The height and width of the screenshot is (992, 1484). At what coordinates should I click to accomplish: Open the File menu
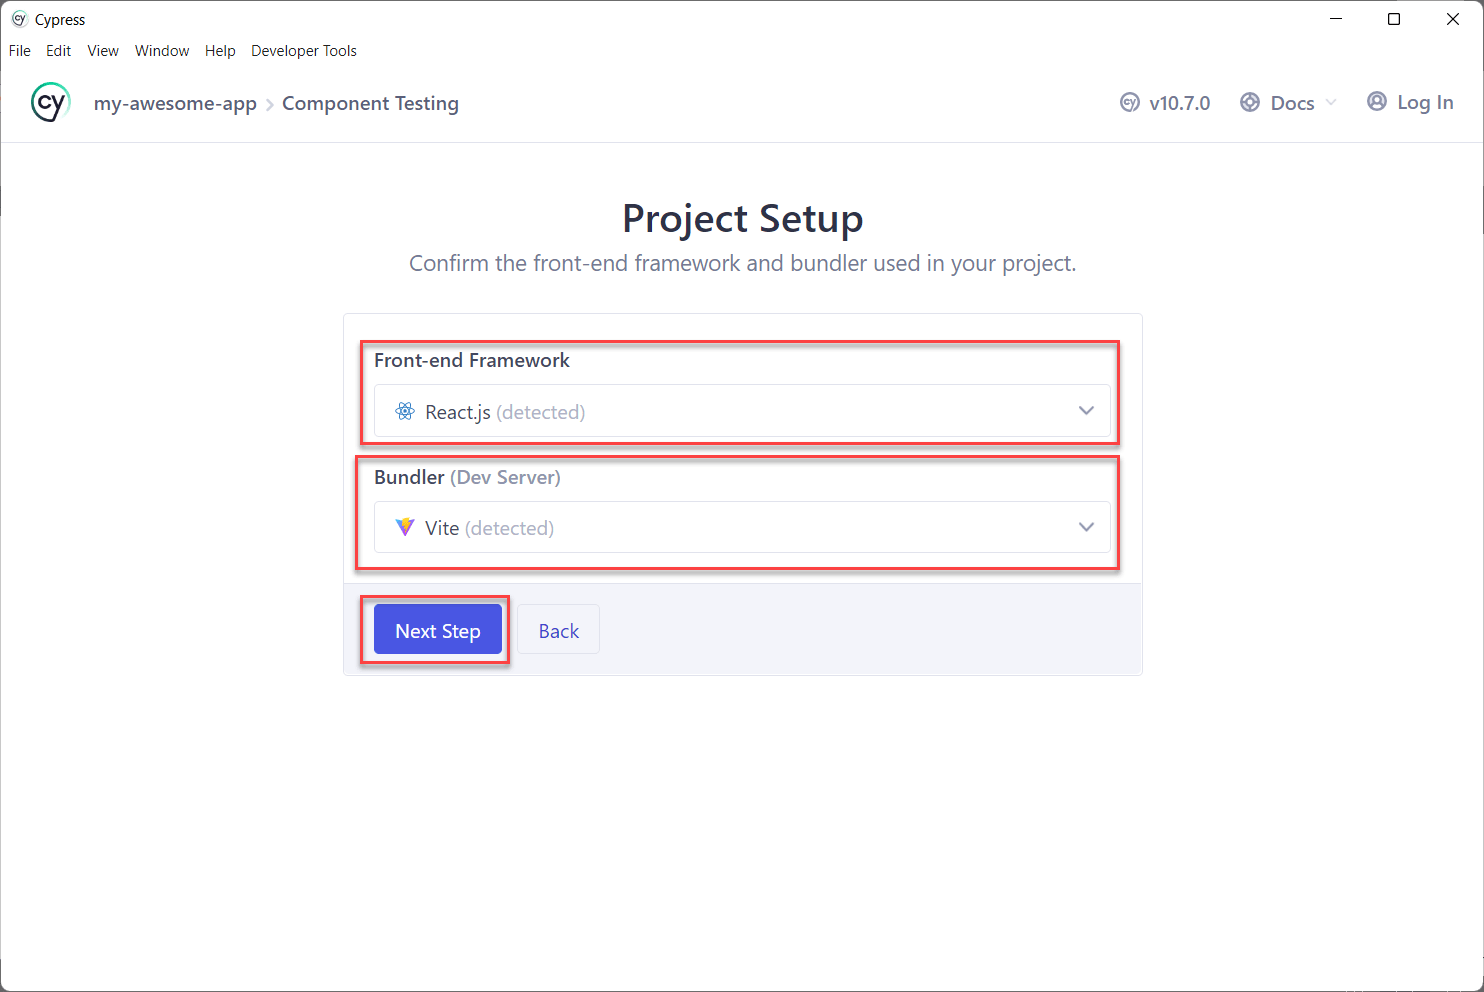pos(19,50)
